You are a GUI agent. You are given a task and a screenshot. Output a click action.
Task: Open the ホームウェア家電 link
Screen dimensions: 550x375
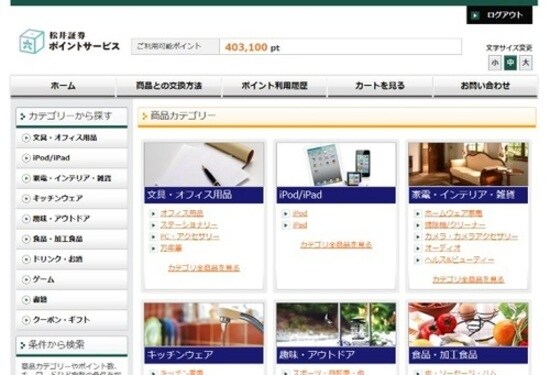[x=453, y=213]
